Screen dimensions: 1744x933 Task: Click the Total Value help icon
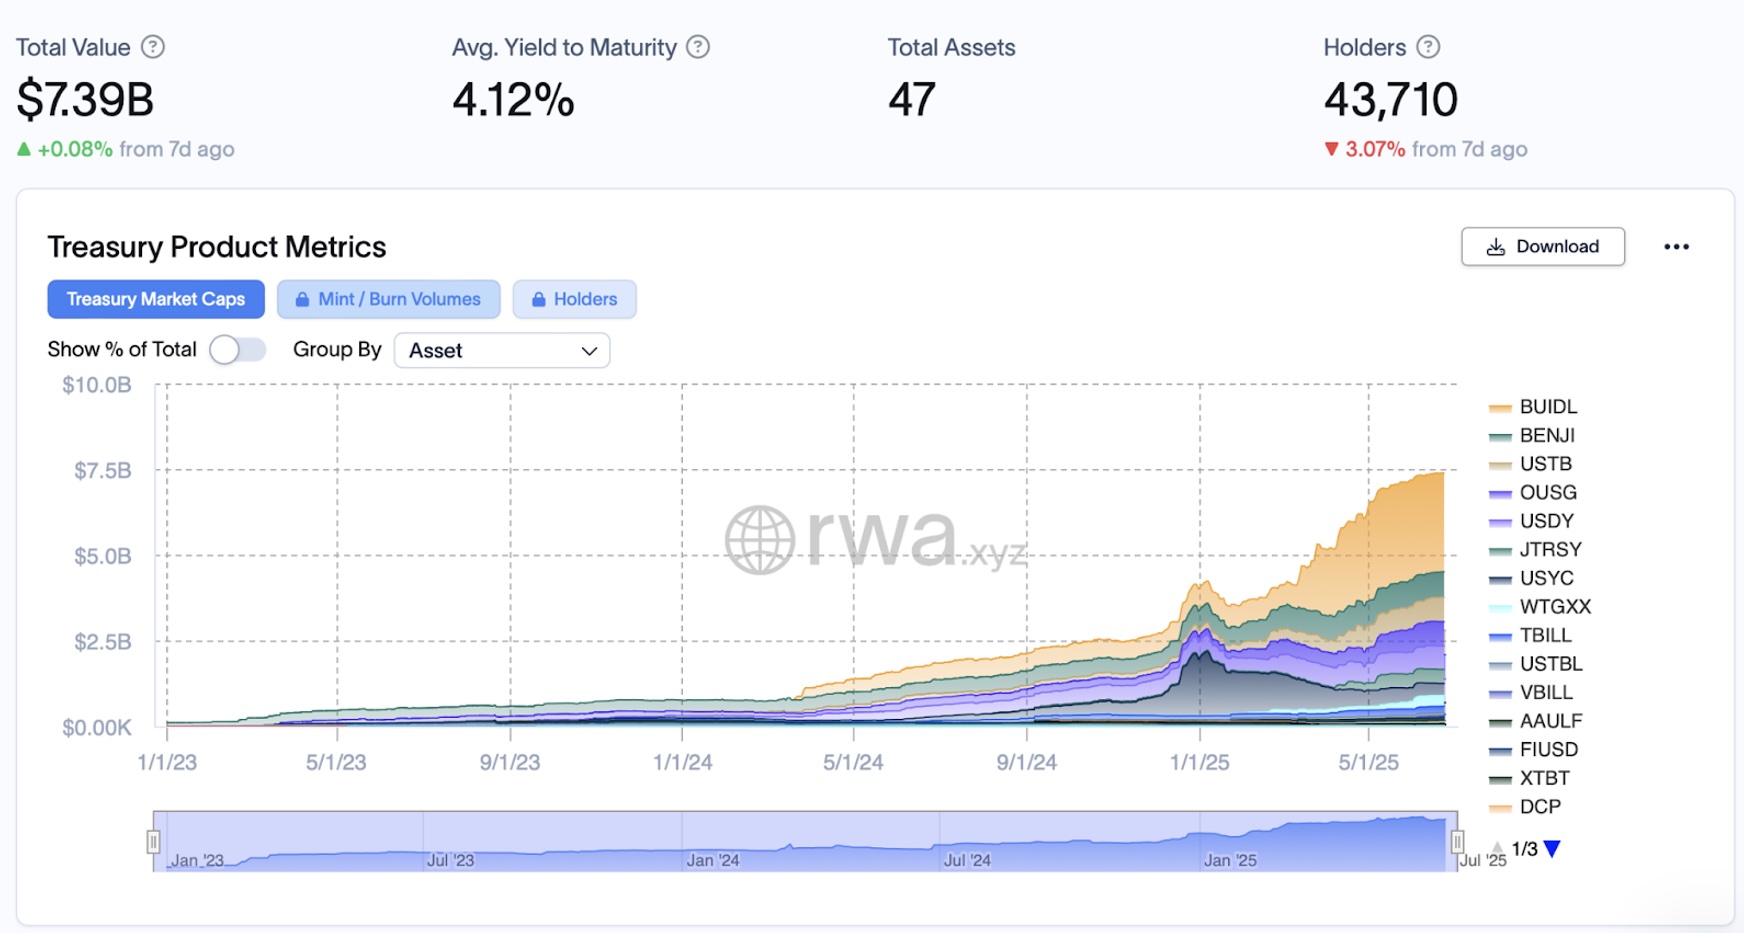[x=153, y=47]
